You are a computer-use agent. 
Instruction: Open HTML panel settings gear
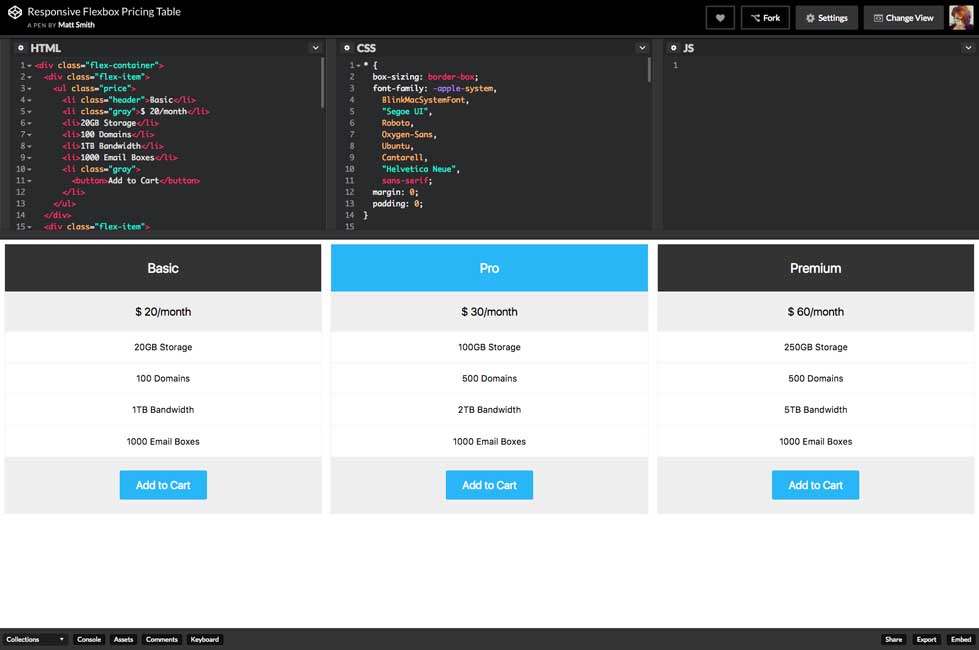click(20, 48)
